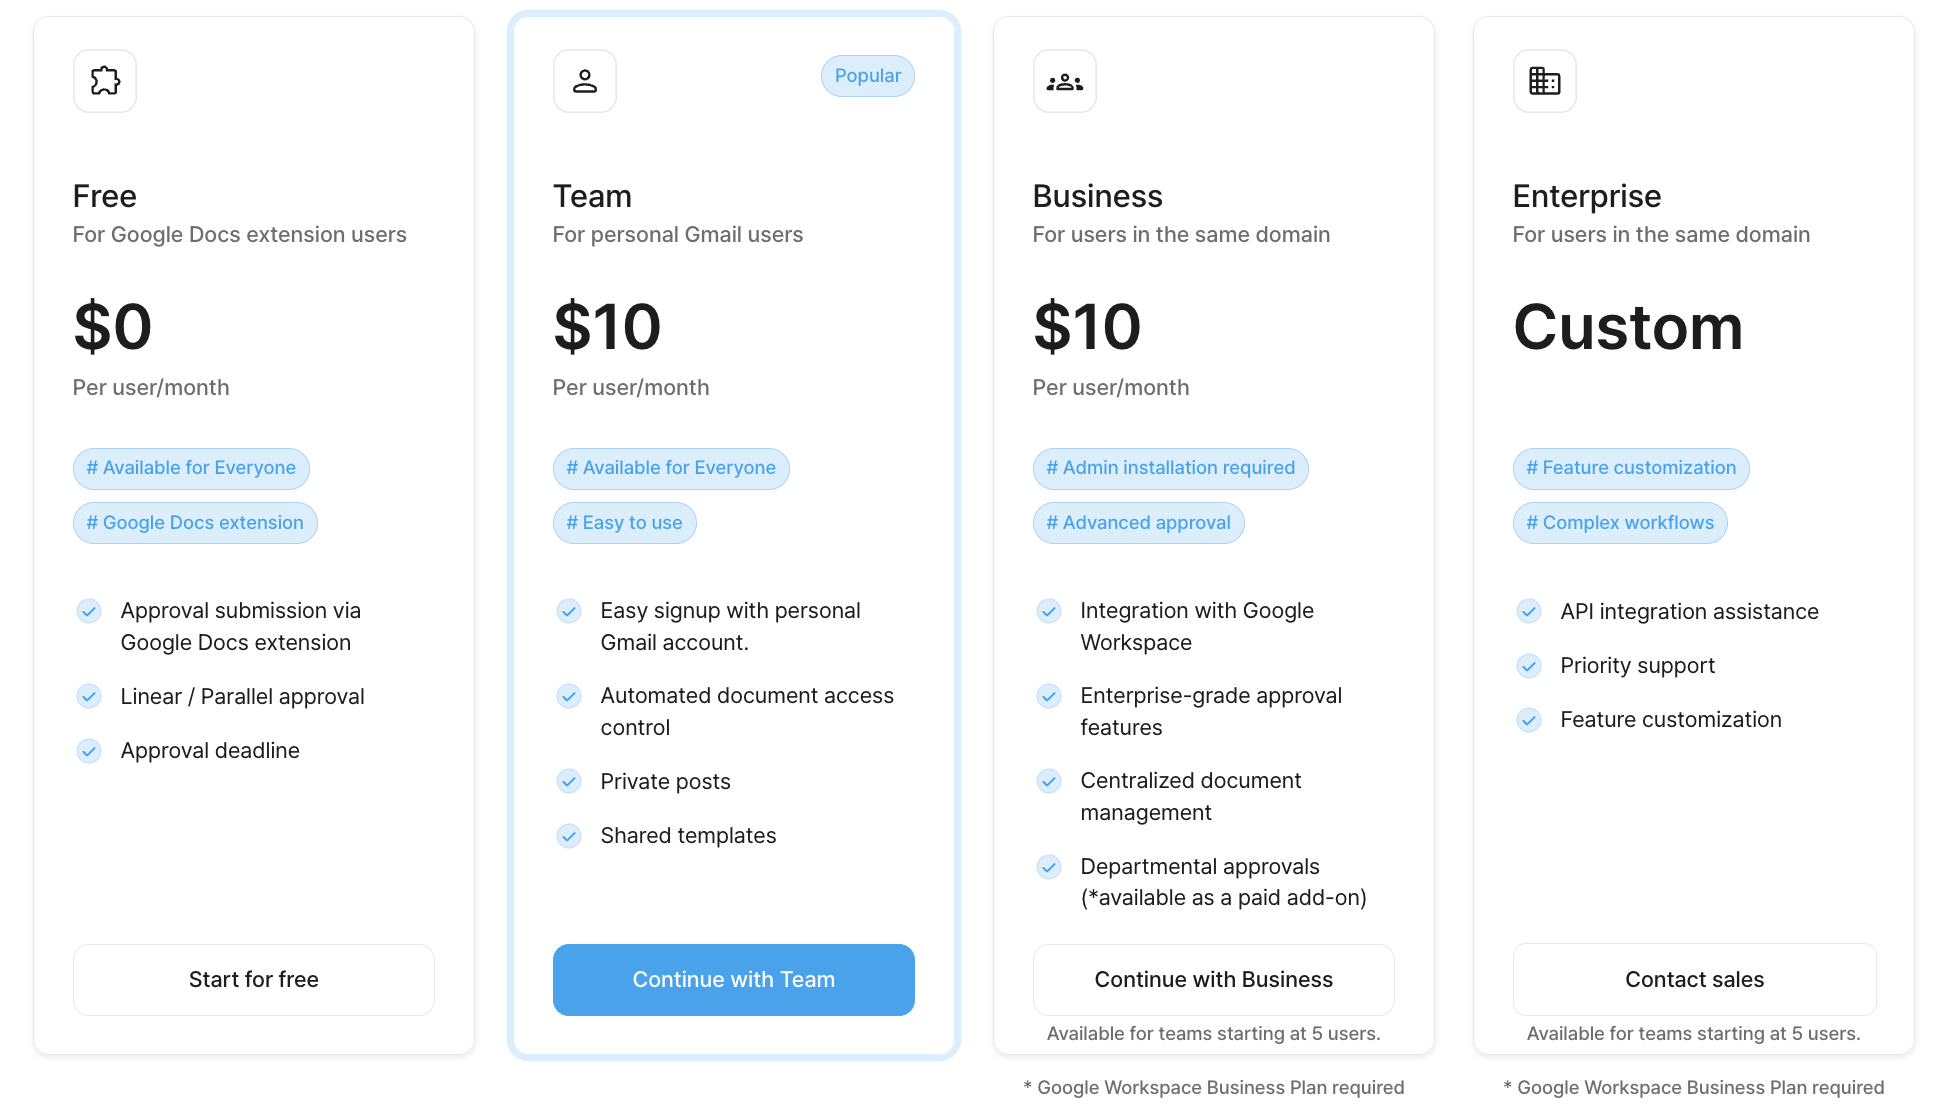
Task: Click the Admin installation required tag
Action: [x=1170, y=468]
